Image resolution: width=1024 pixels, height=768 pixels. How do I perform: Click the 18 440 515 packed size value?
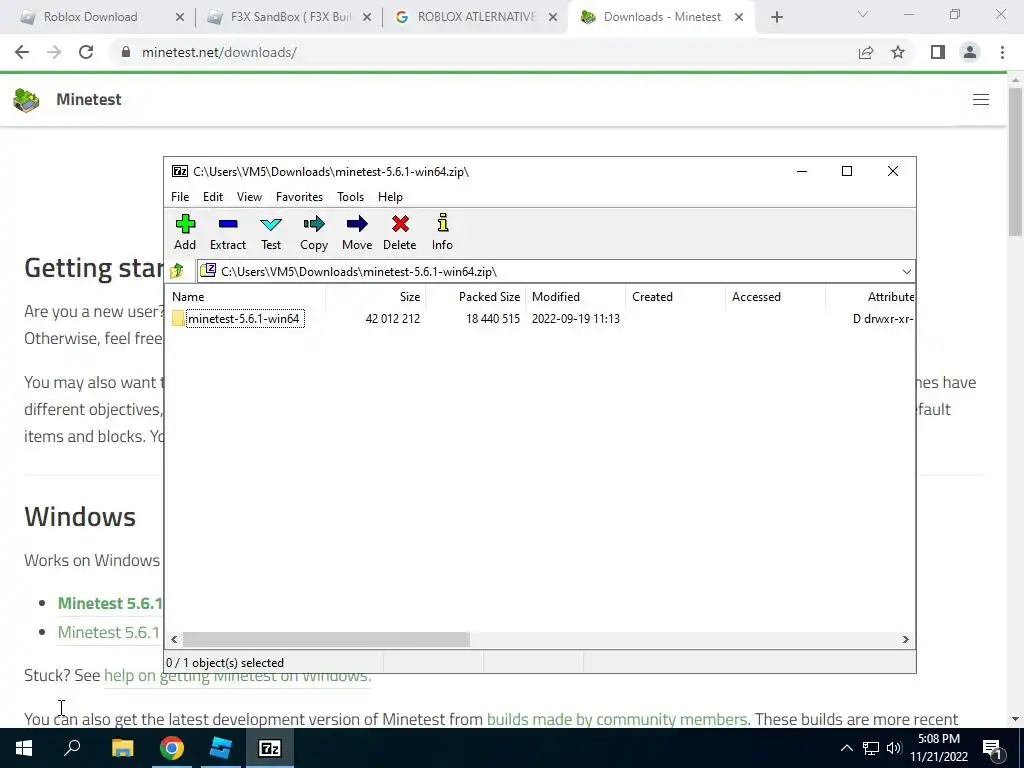492,319
